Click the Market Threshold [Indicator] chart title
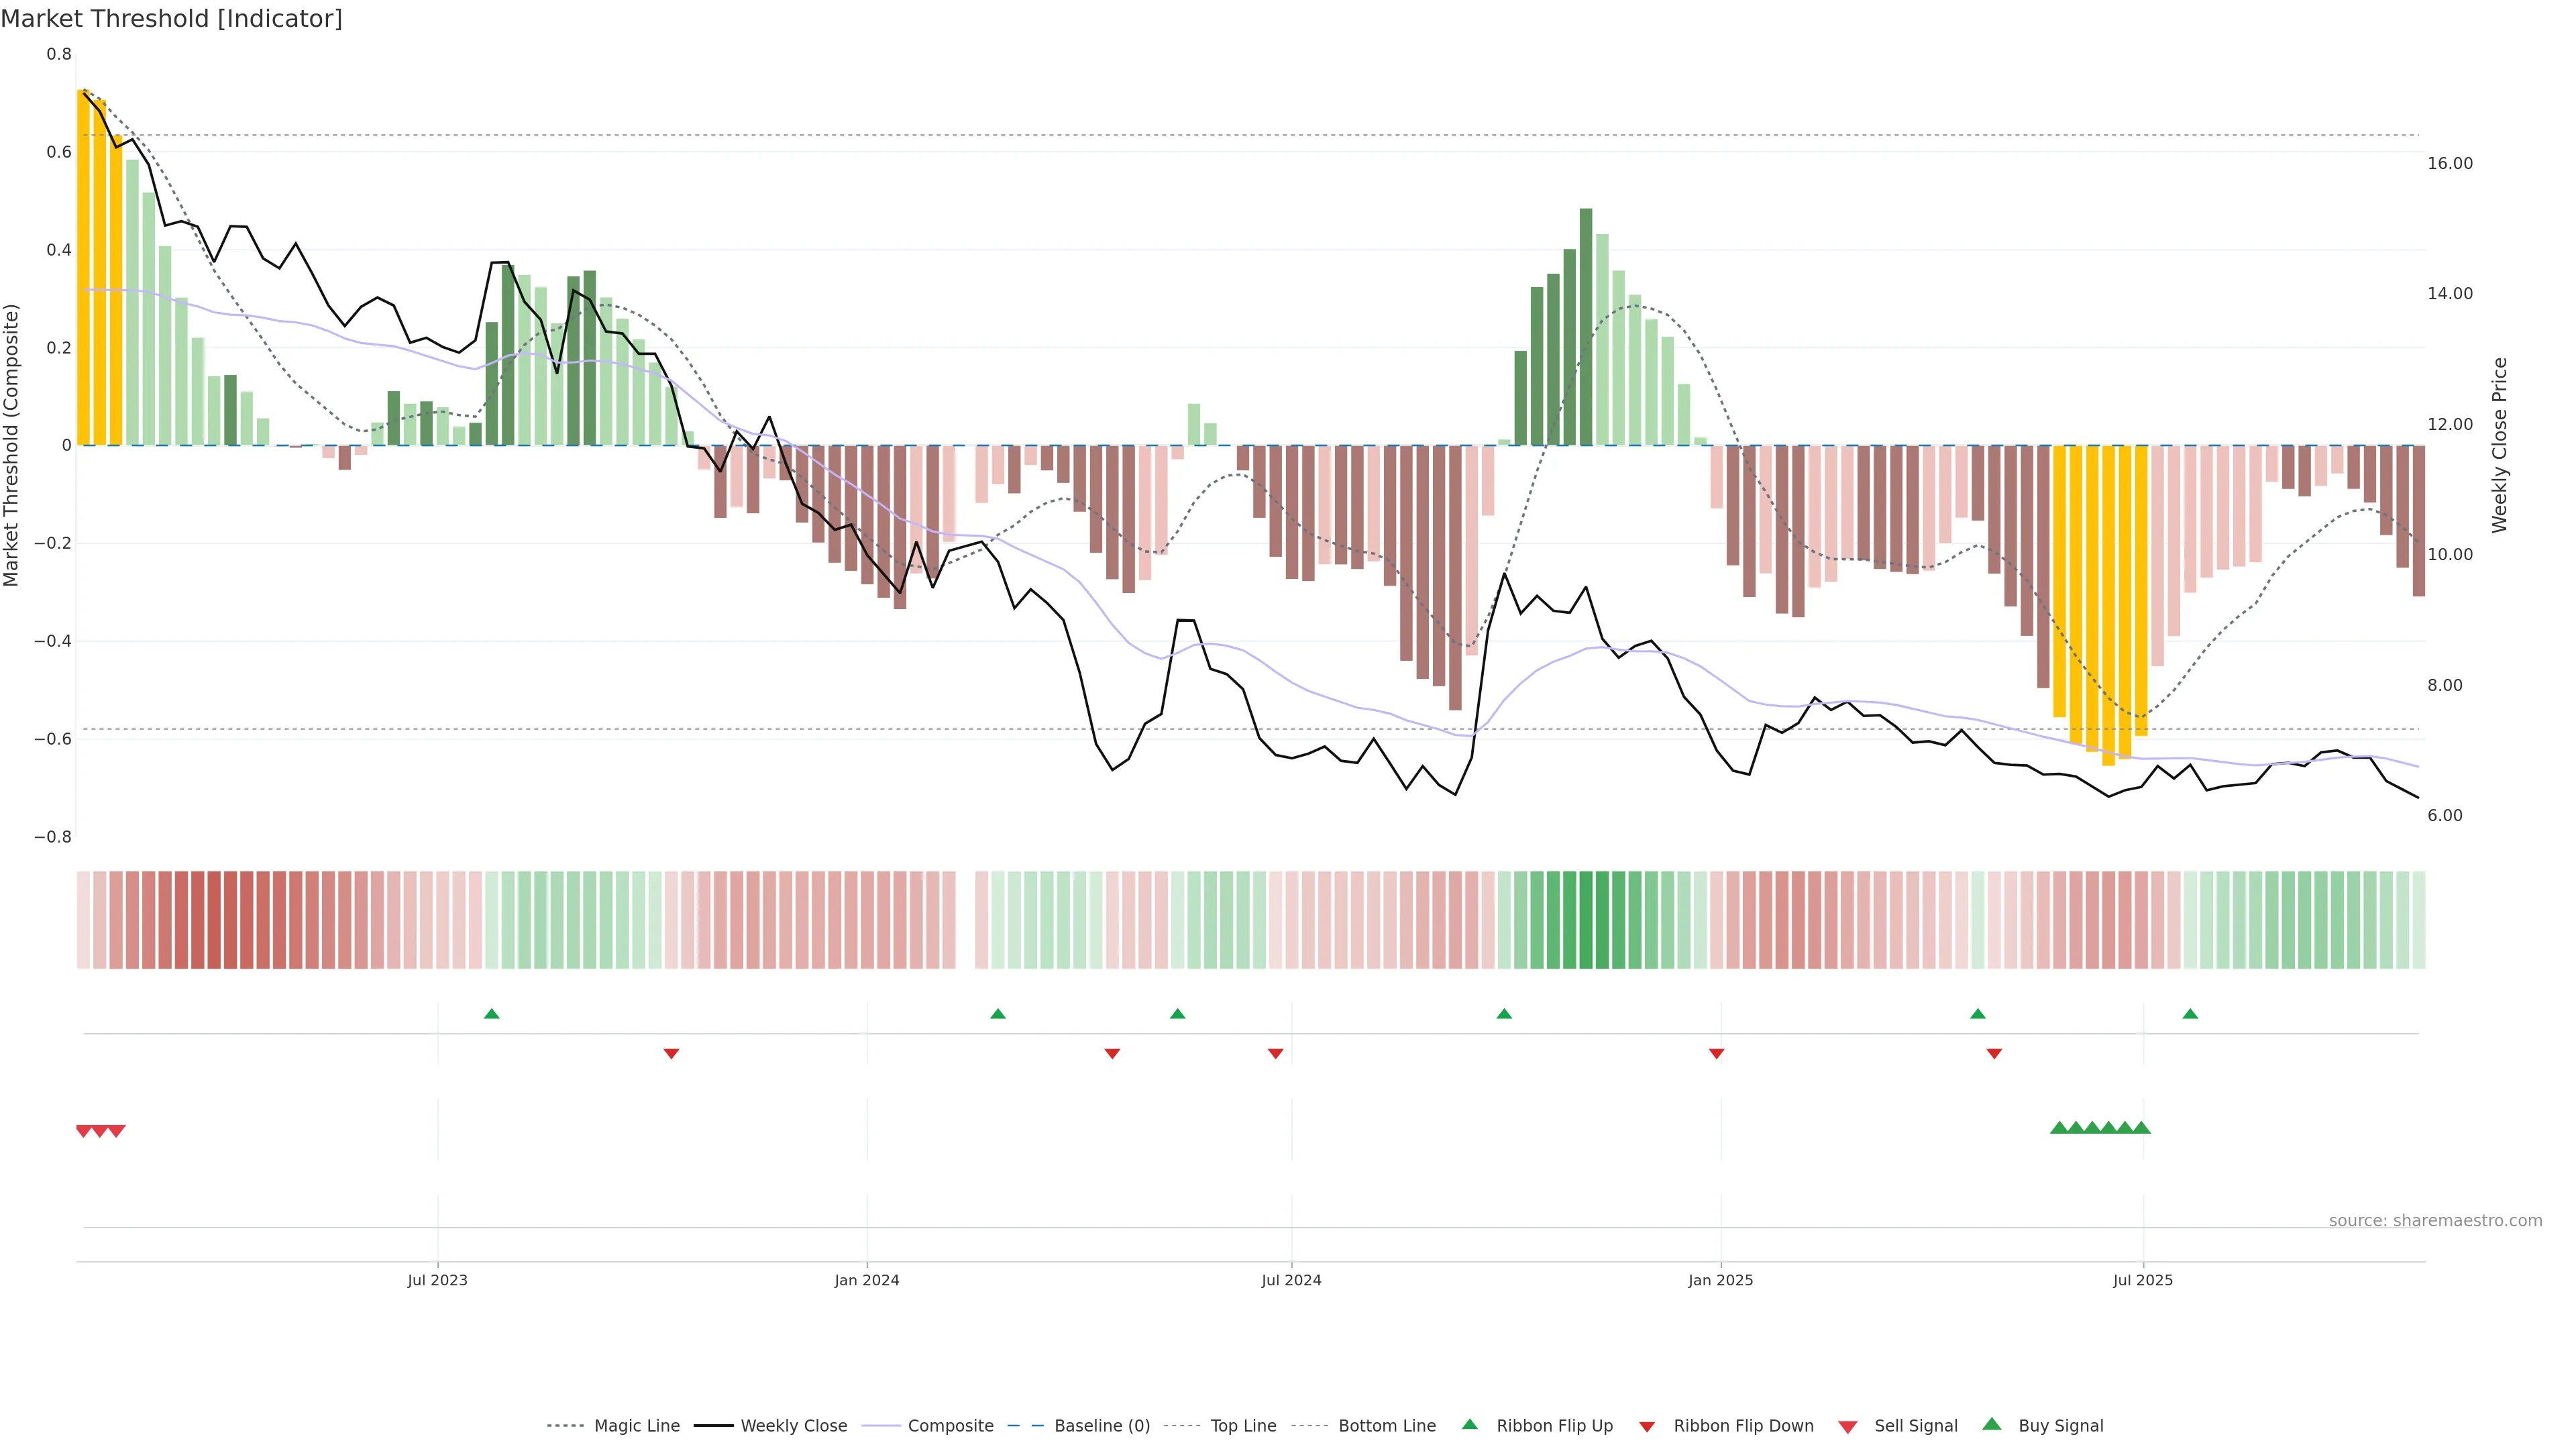 coord(171,19)
